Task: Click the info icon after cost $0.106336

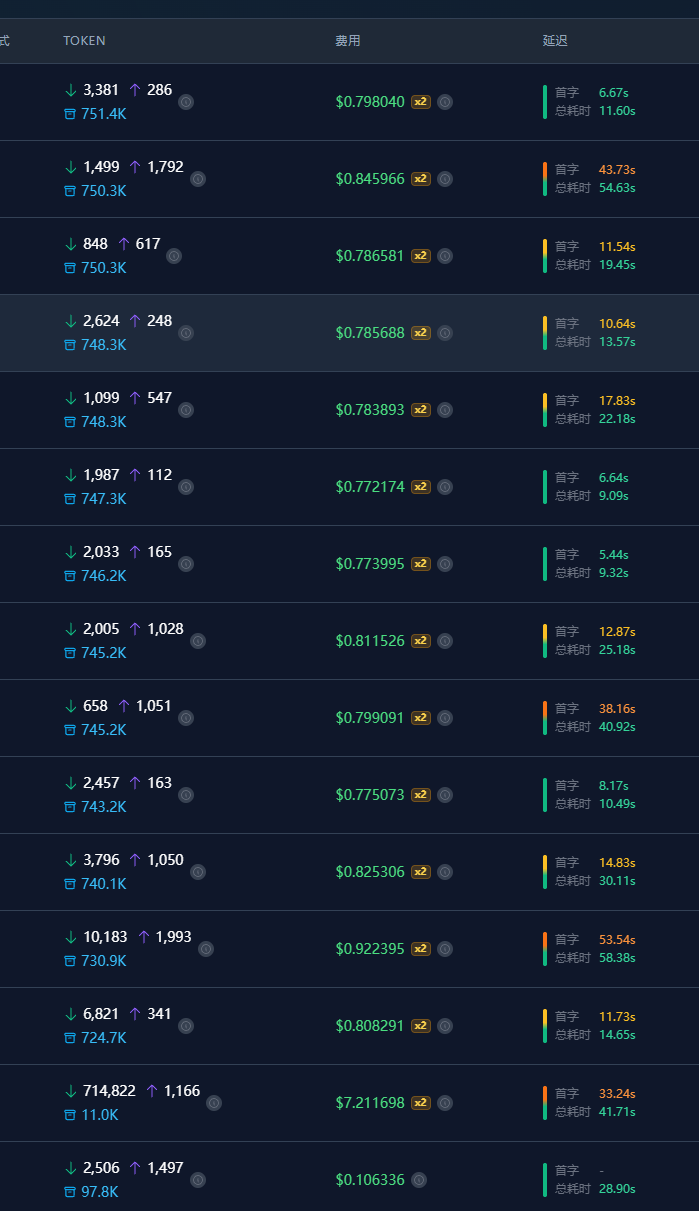Action: 419,1180
